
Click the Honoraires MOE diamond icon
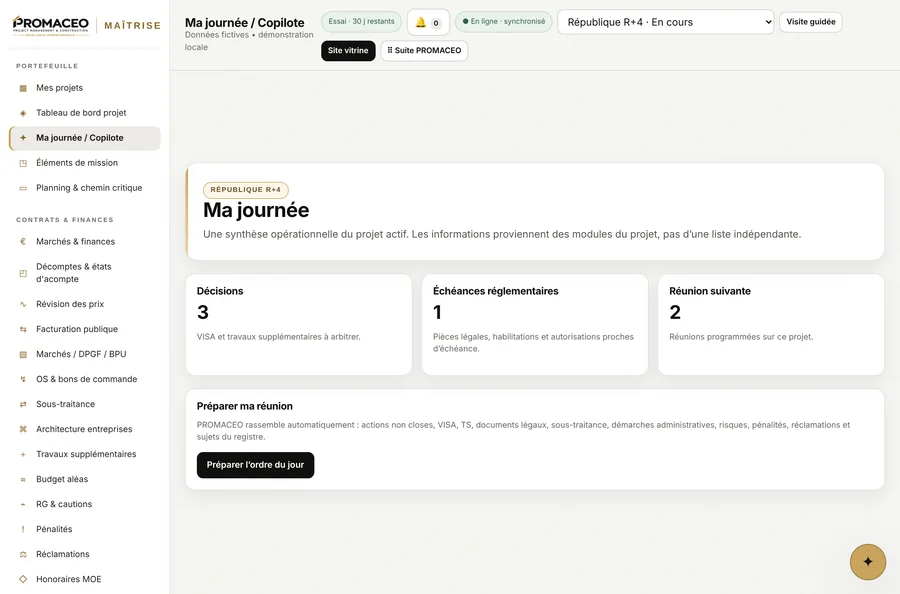pyautogui.click(x=23, y=579)
